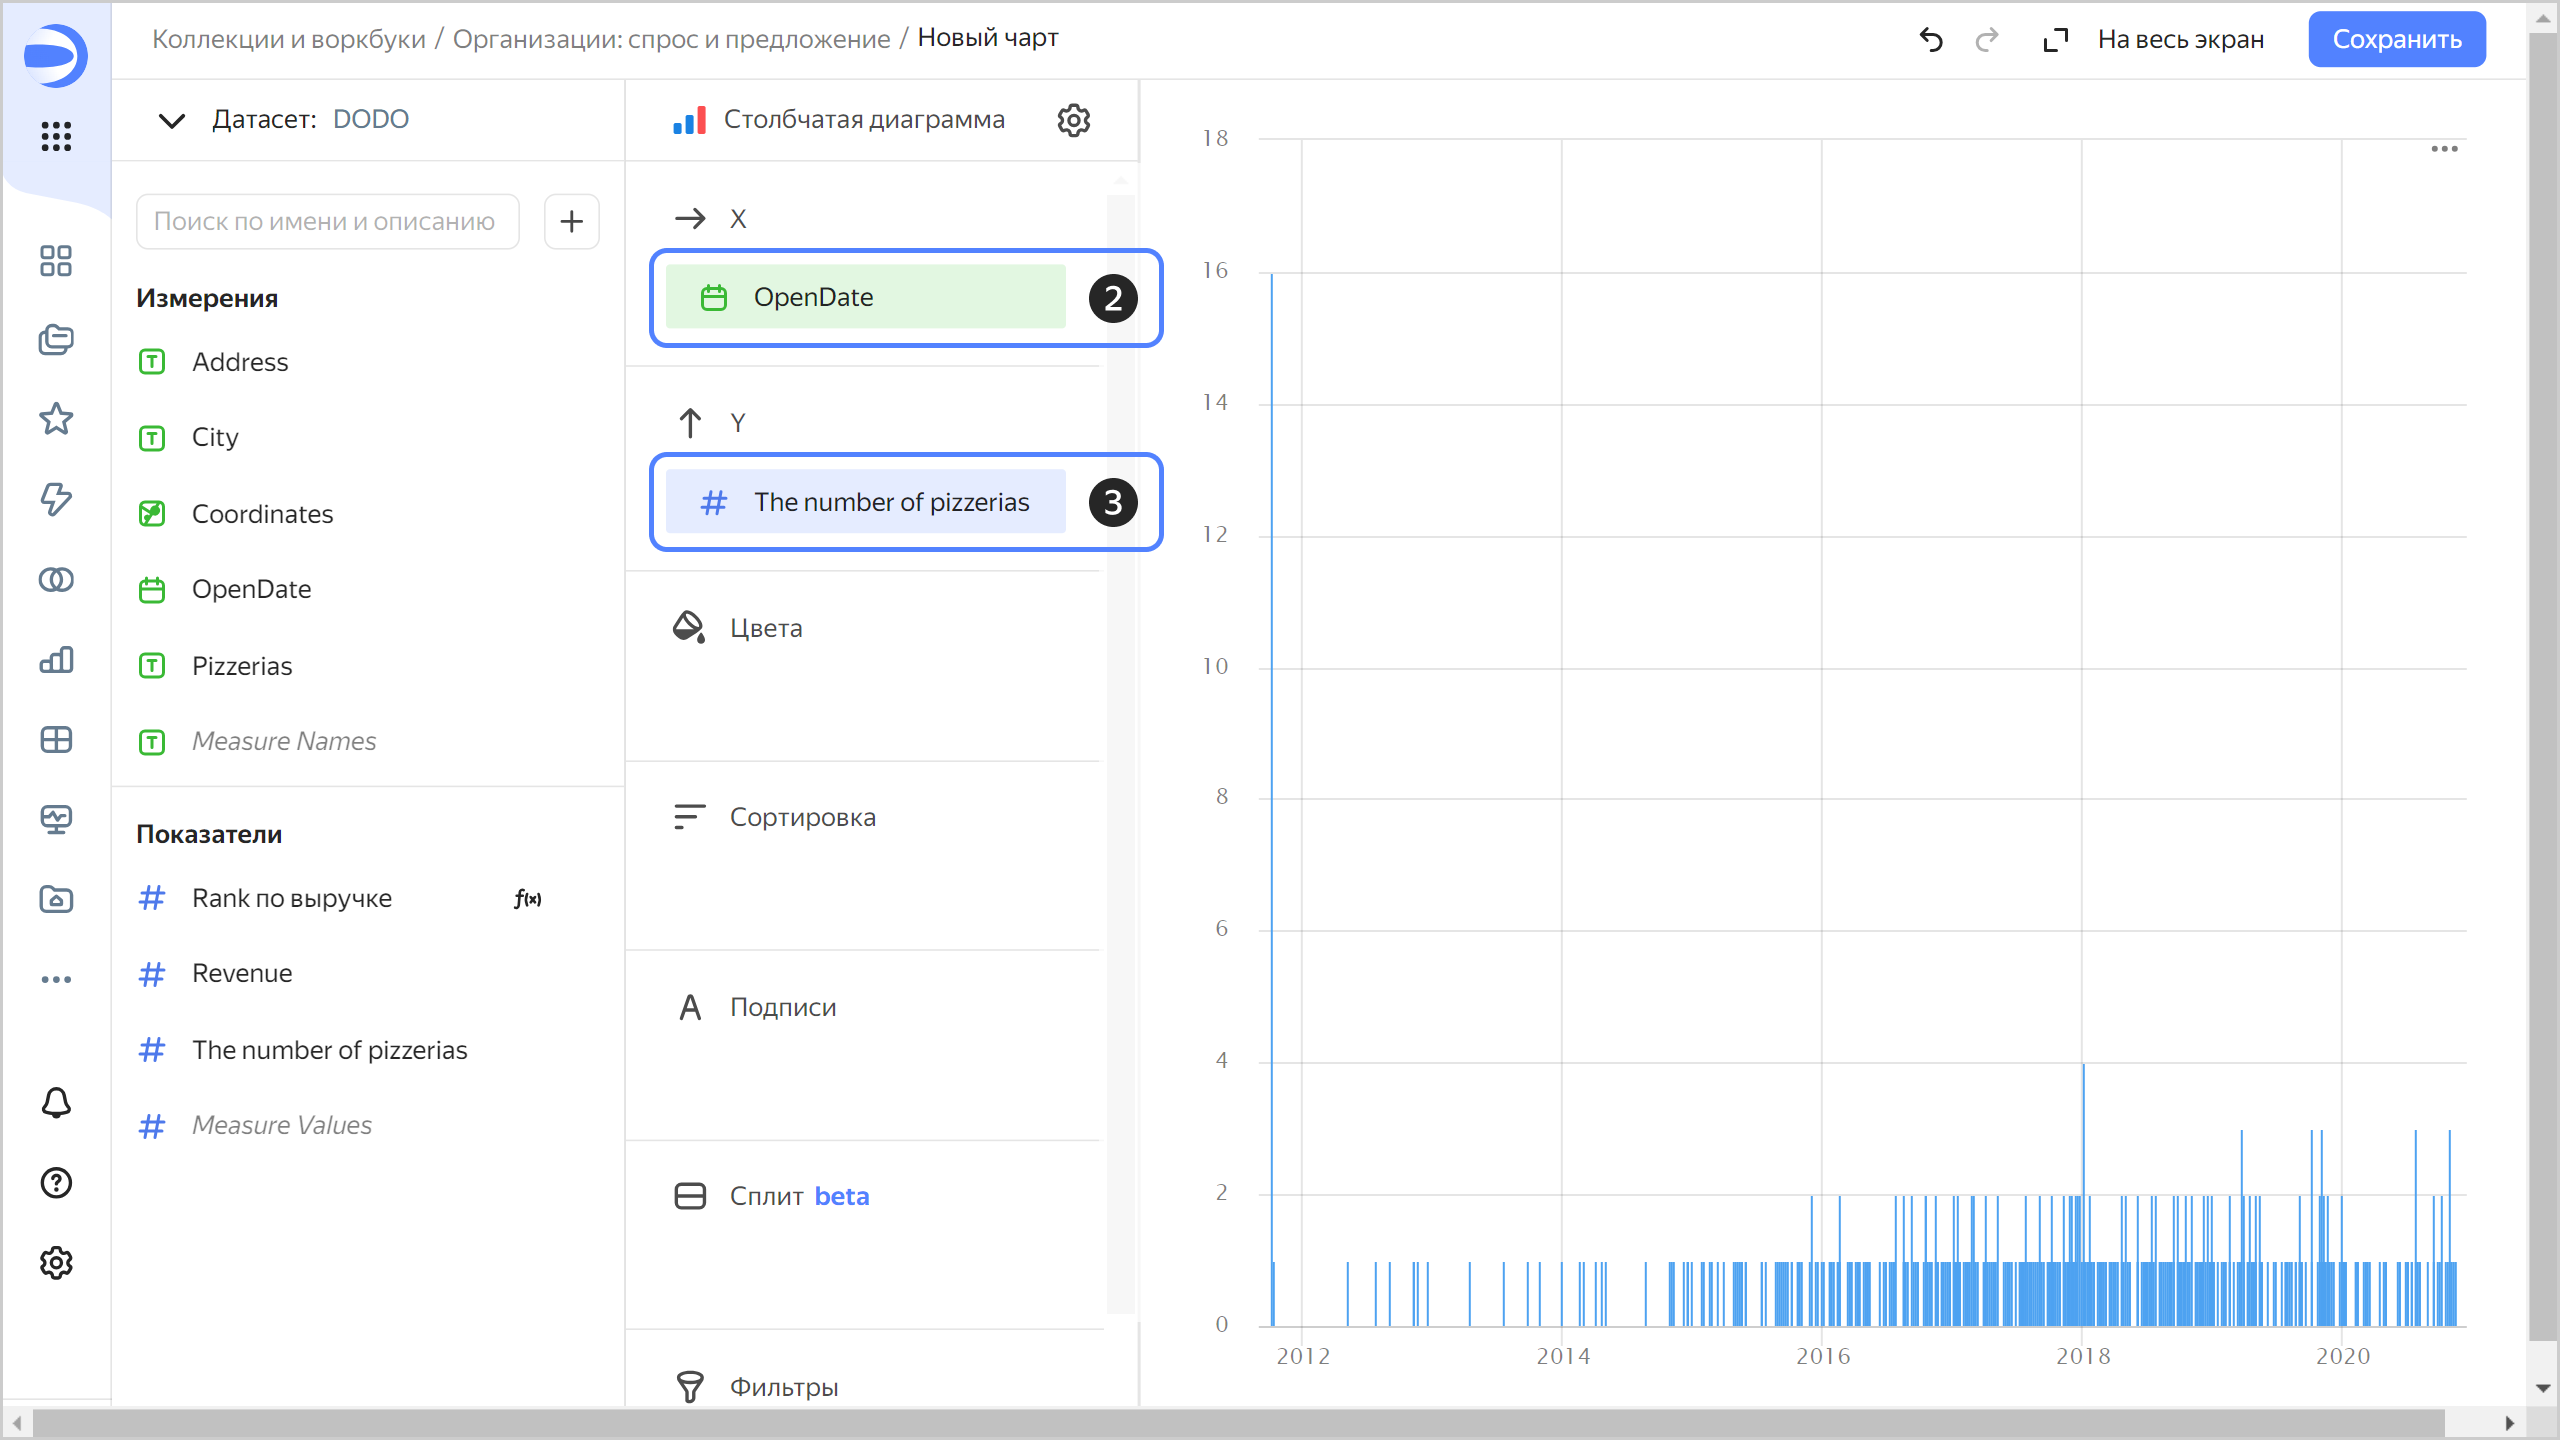Open chart three-dots menu
The height and width of the screenshot is (1440, 2560).
pyautogui.click(x=2444, y=149)
